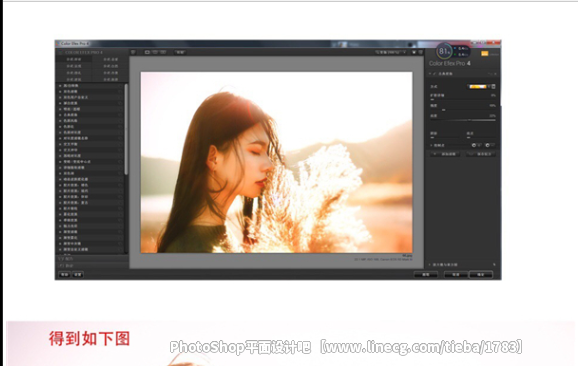Click the Compare button in top toolbar
Screen dimensions: 578x366
click(180, 52)
